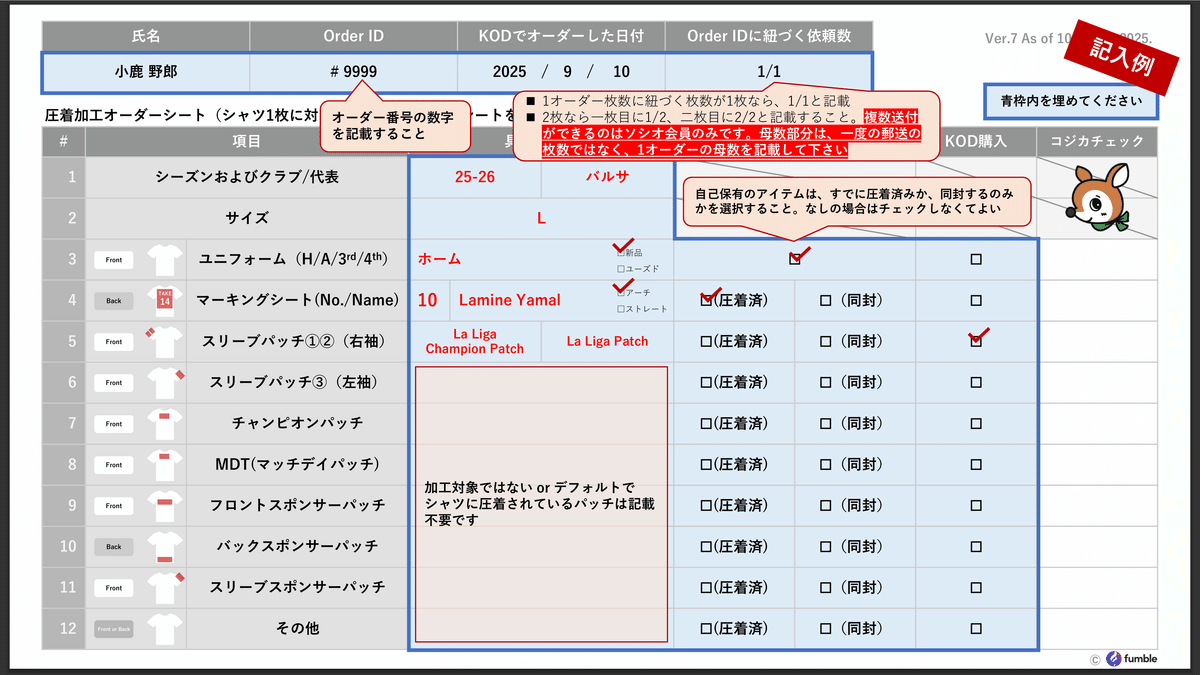Click the KOD購入 column header
The width and height of the screenshot is (1200, 675).
coord(976,142)
